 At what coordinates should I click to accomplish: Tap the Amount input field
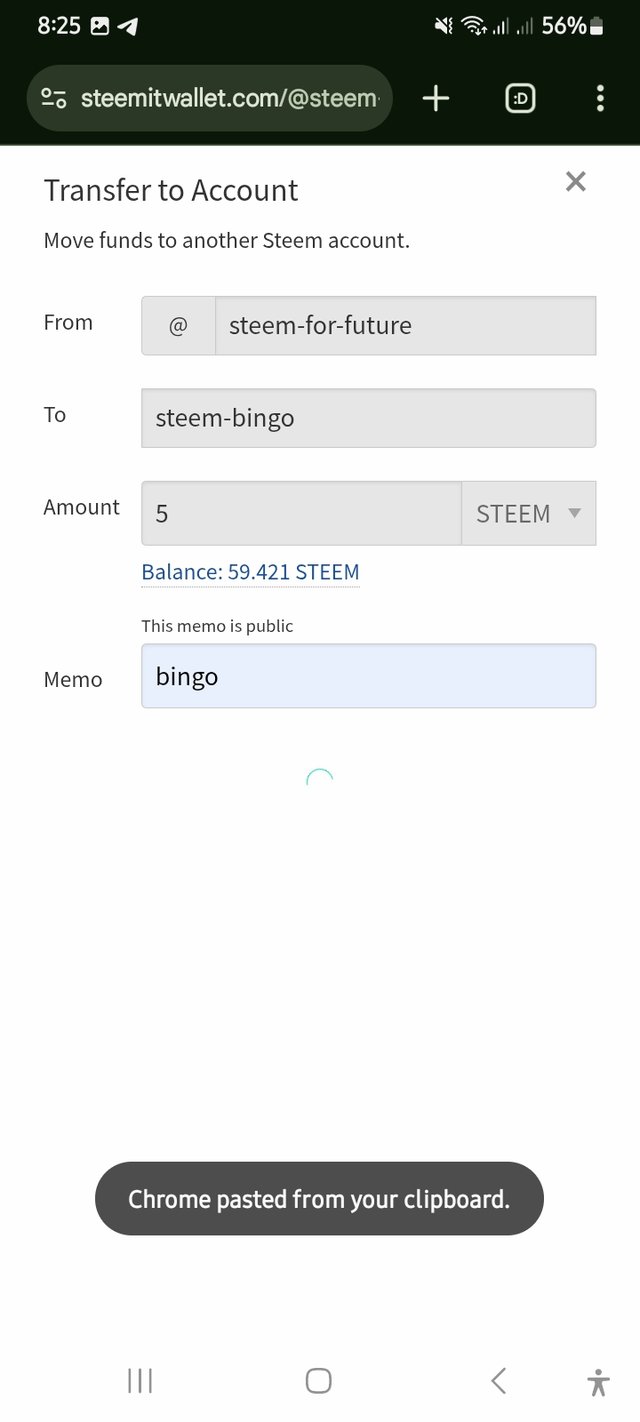(300, 513)
